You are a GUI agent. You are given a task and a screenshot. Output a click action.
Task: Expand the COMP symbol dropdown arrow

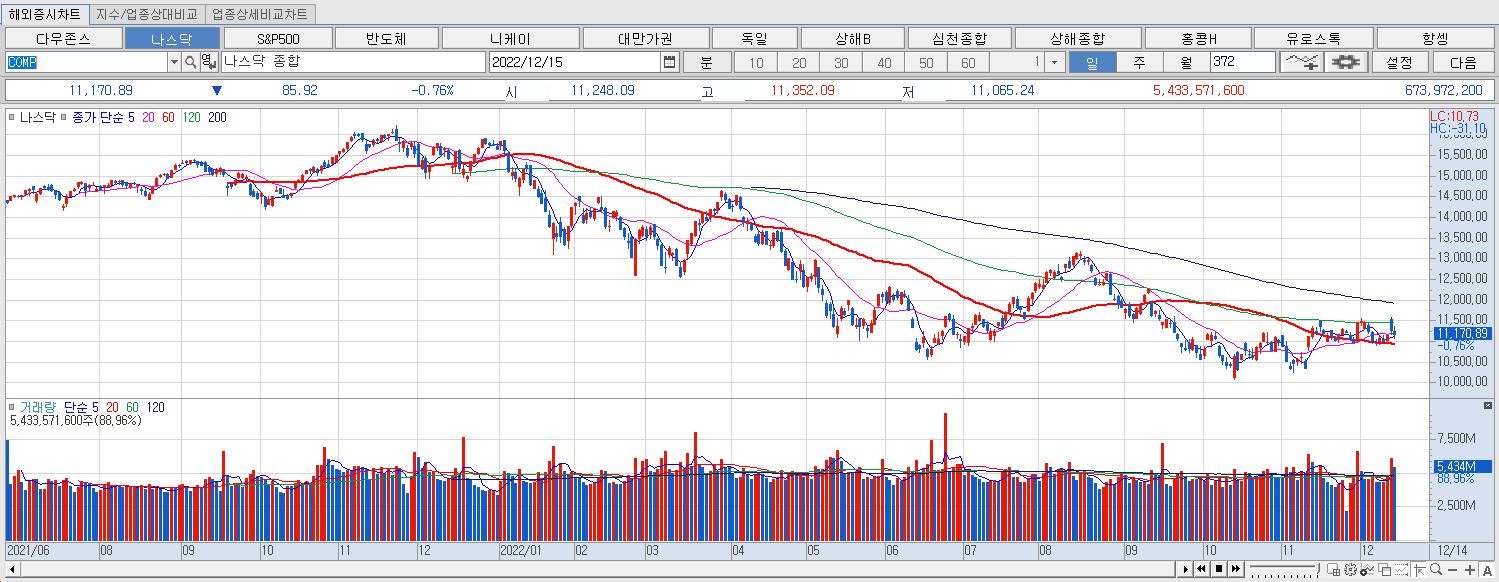click(x=174, y=62)
